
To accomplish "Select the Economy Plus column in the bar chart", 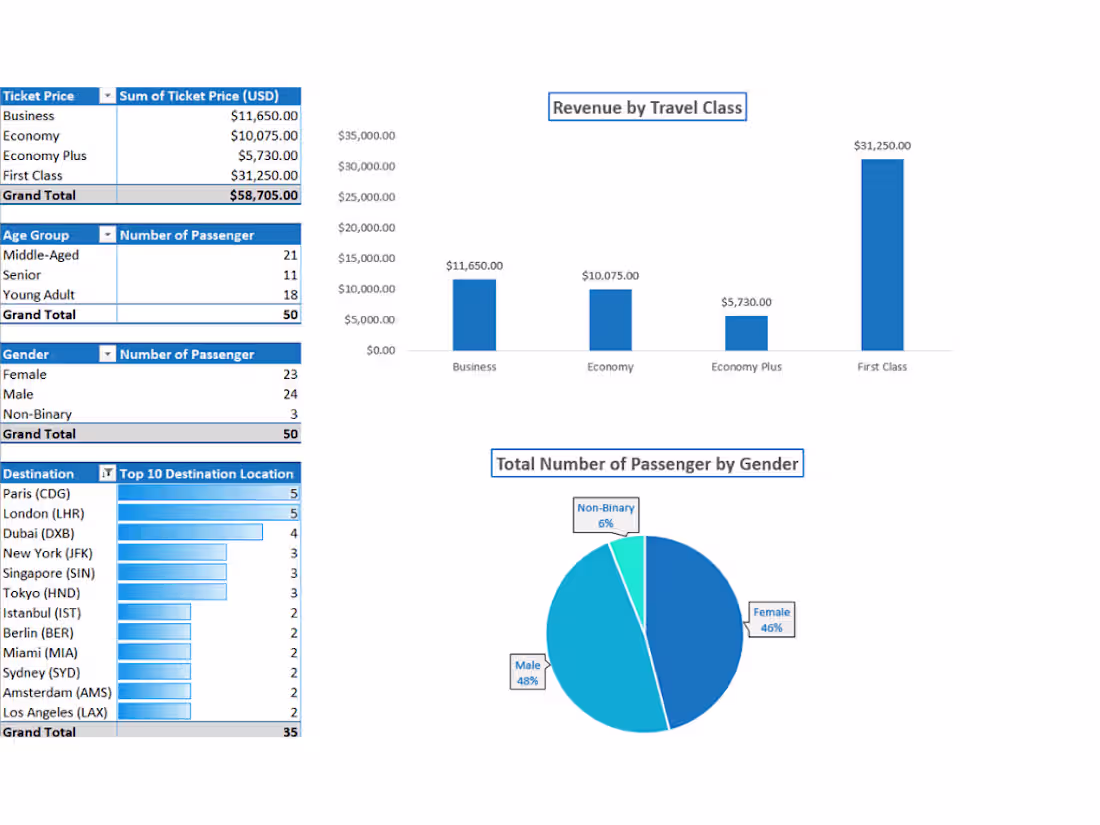I will pyautogui.click(x=746, y=330).
